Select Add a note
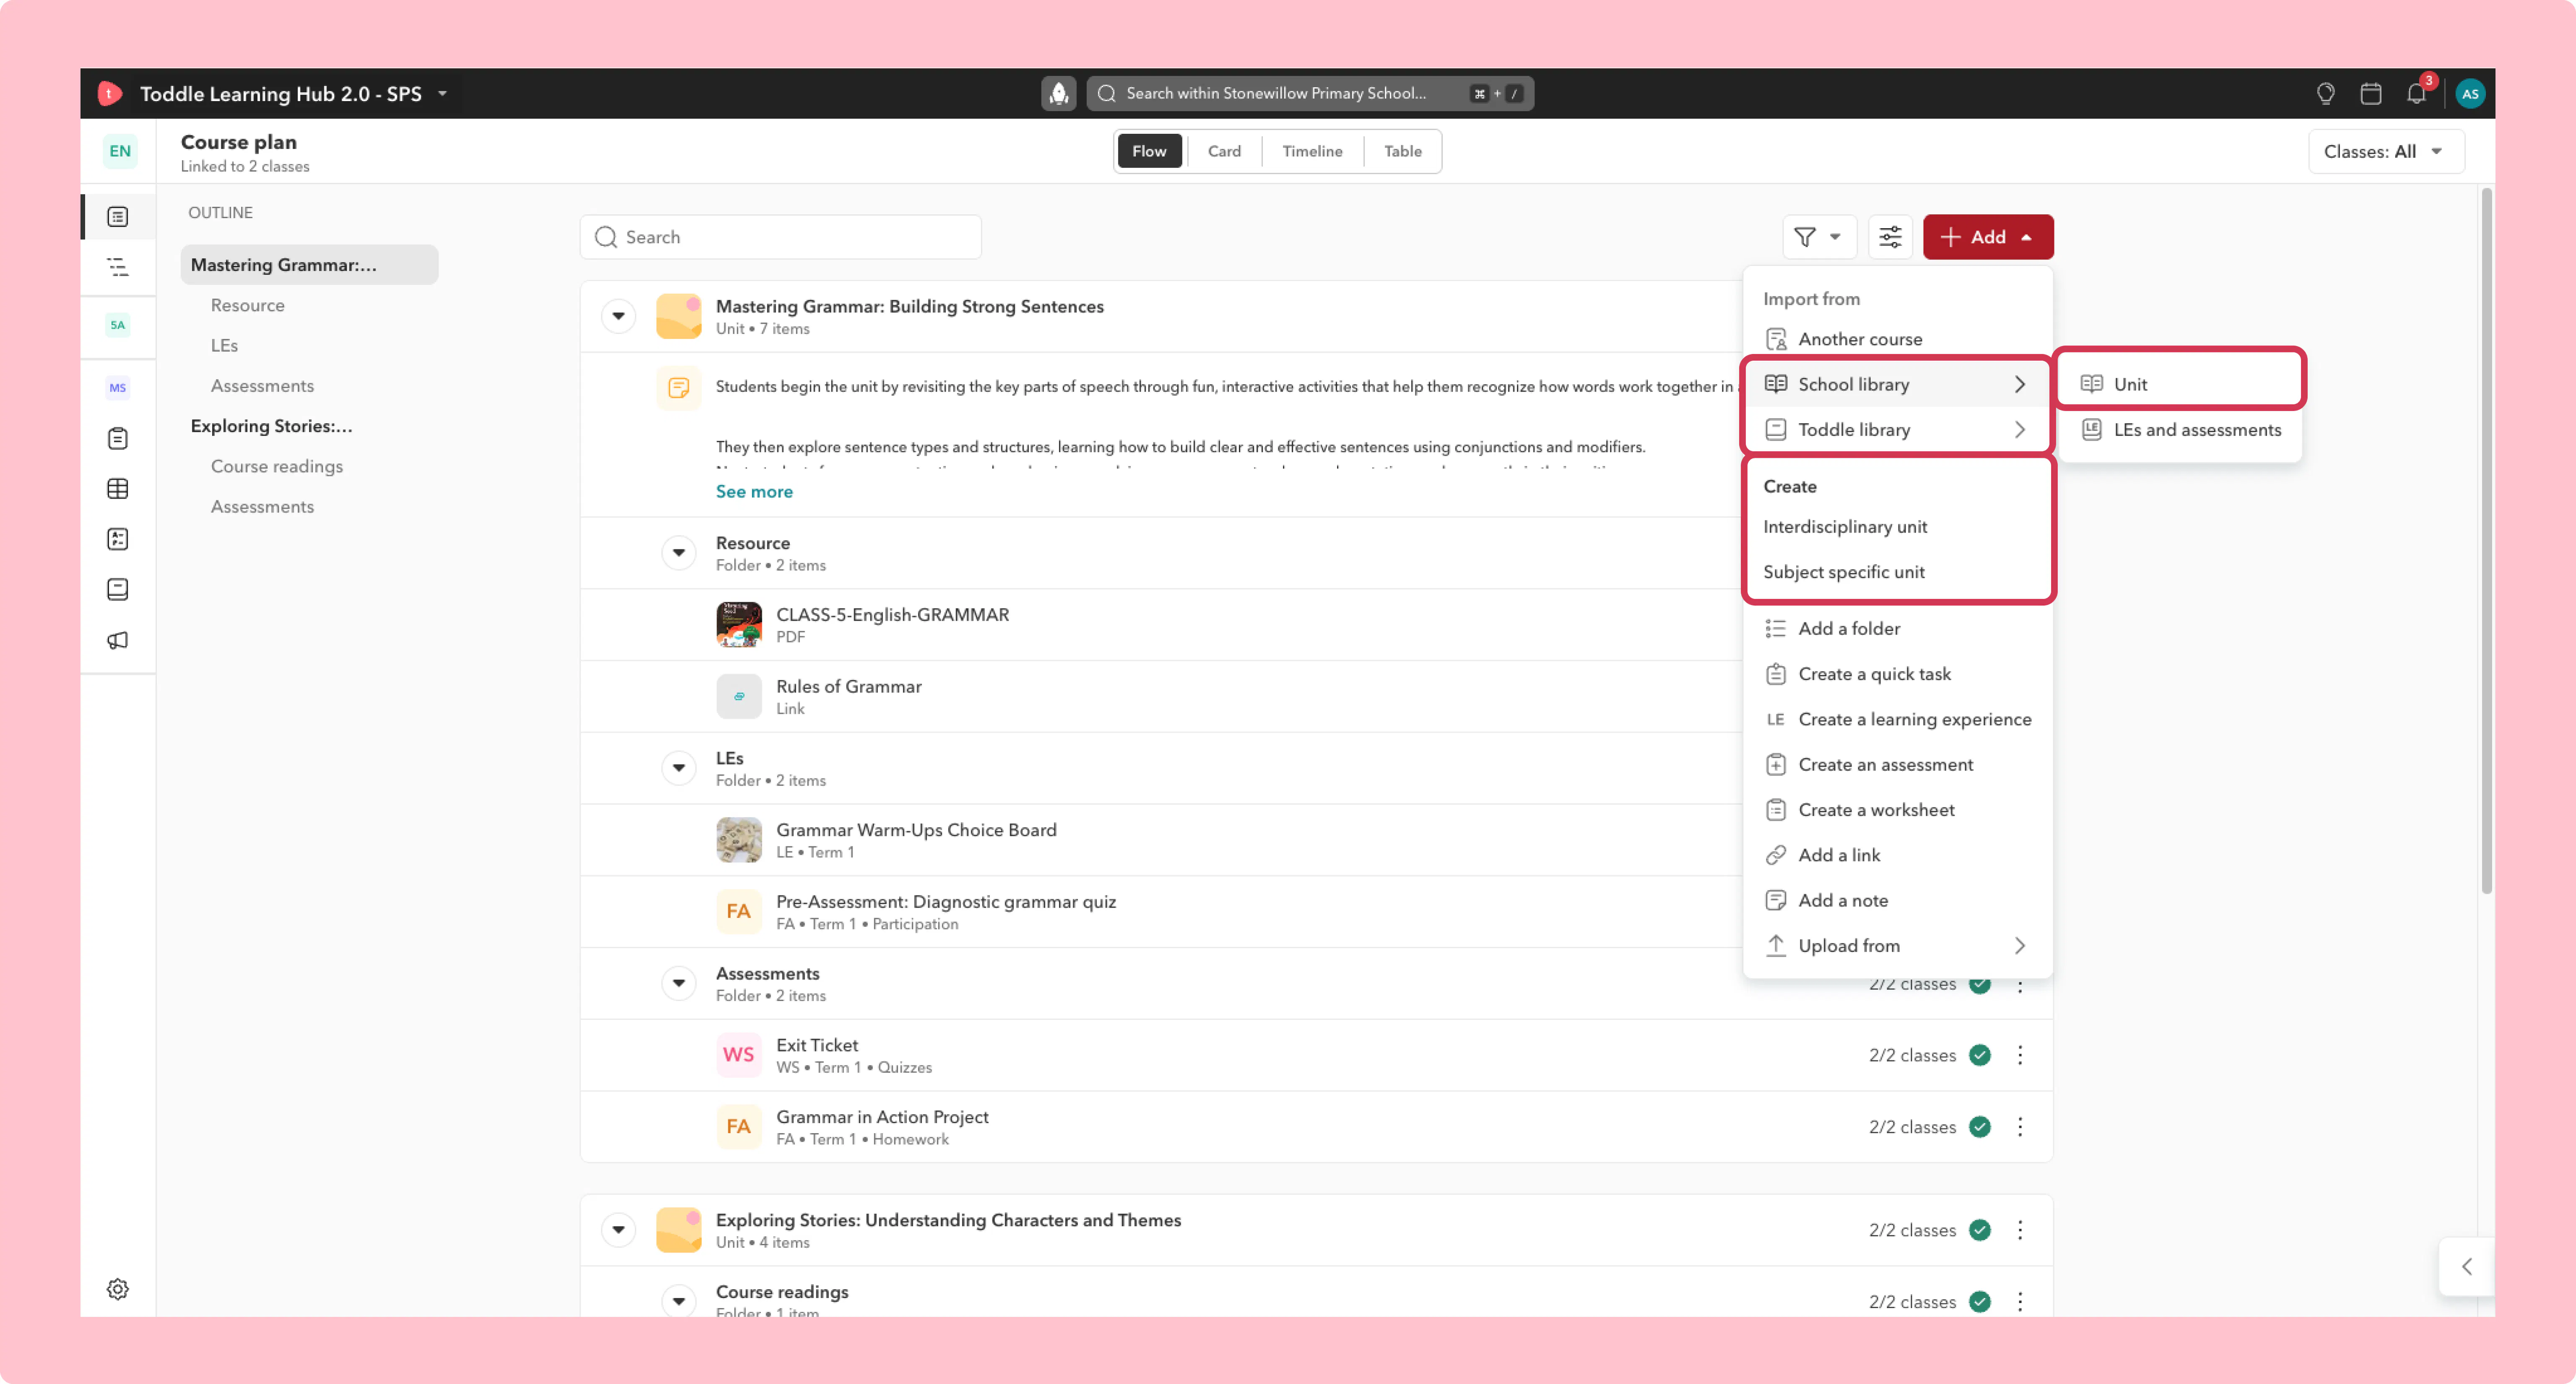 coord(1898,901)
